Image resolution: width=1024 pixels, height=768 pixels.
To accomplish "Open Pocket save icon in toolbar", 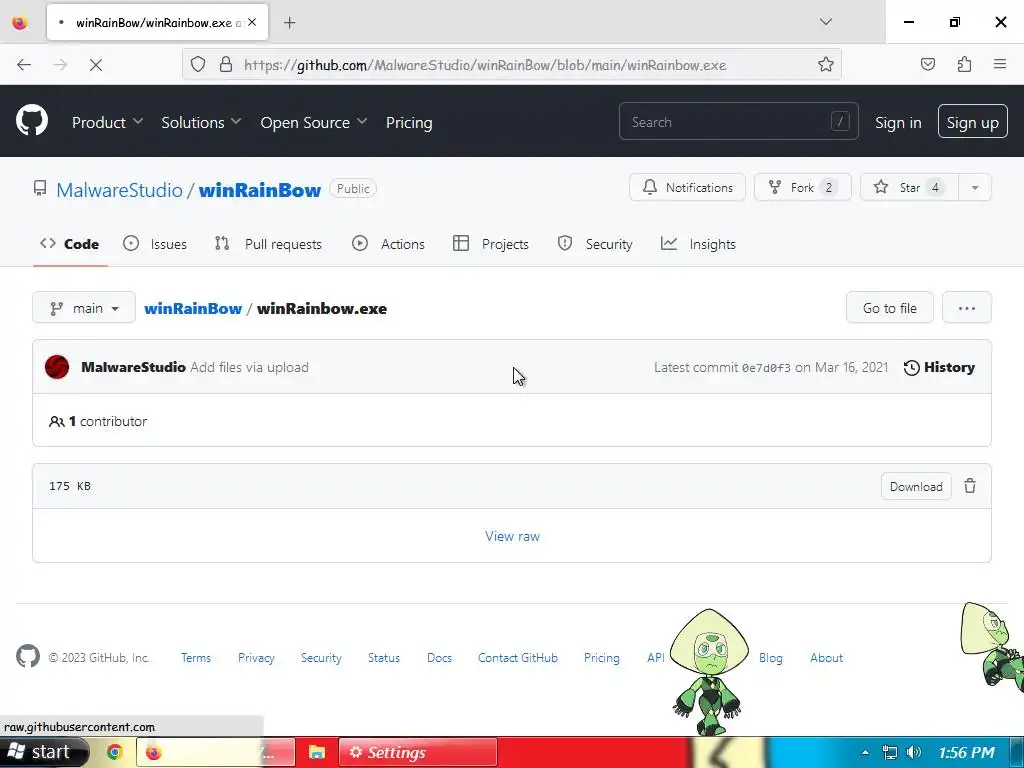I will [x=927, y=64].
